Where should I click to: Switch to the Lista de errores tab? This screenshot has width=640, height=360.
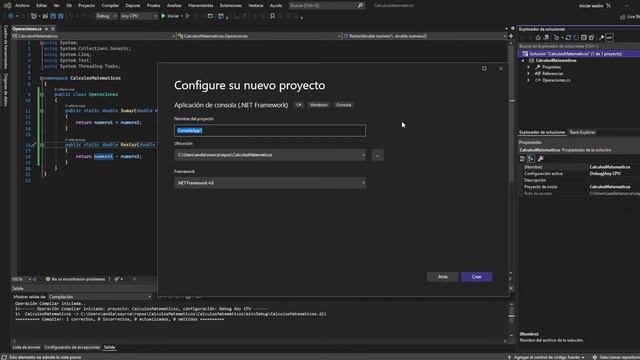point(26,347)
